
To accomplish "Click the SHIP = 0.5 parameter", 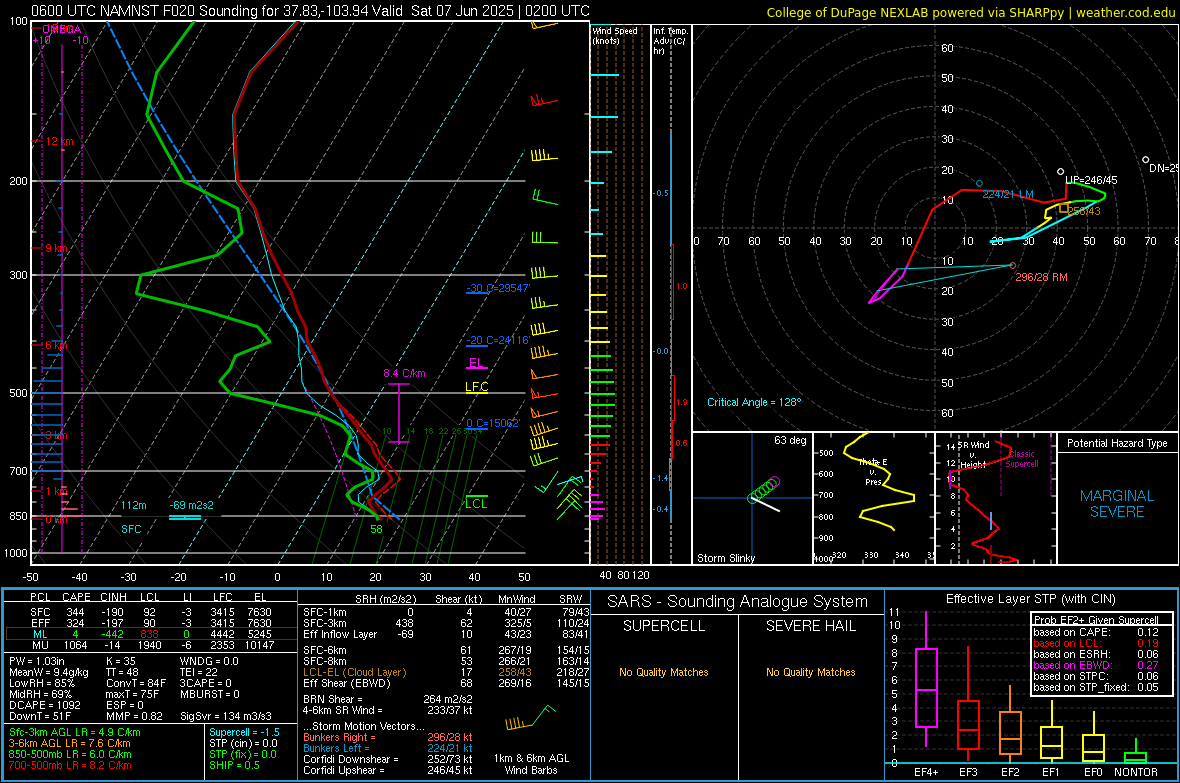I will tap(234, 765).
